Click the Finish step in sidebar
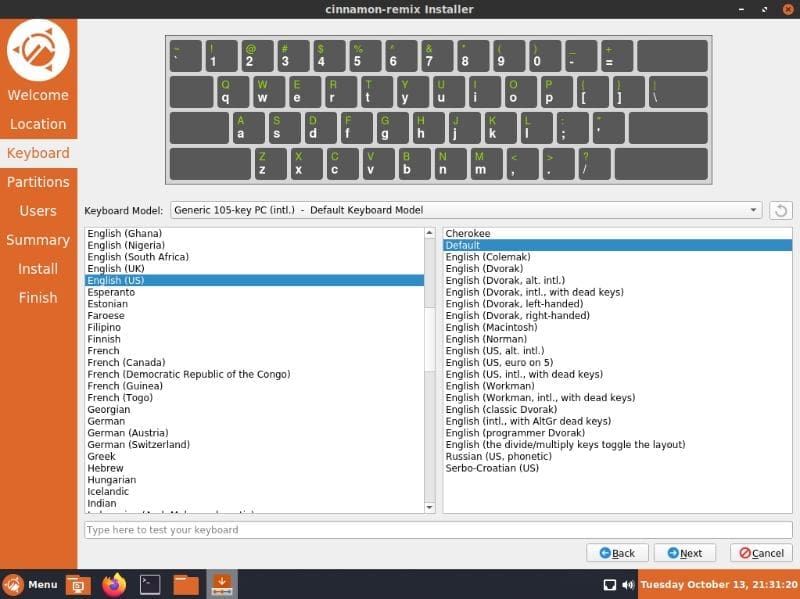 click(38, 297)
